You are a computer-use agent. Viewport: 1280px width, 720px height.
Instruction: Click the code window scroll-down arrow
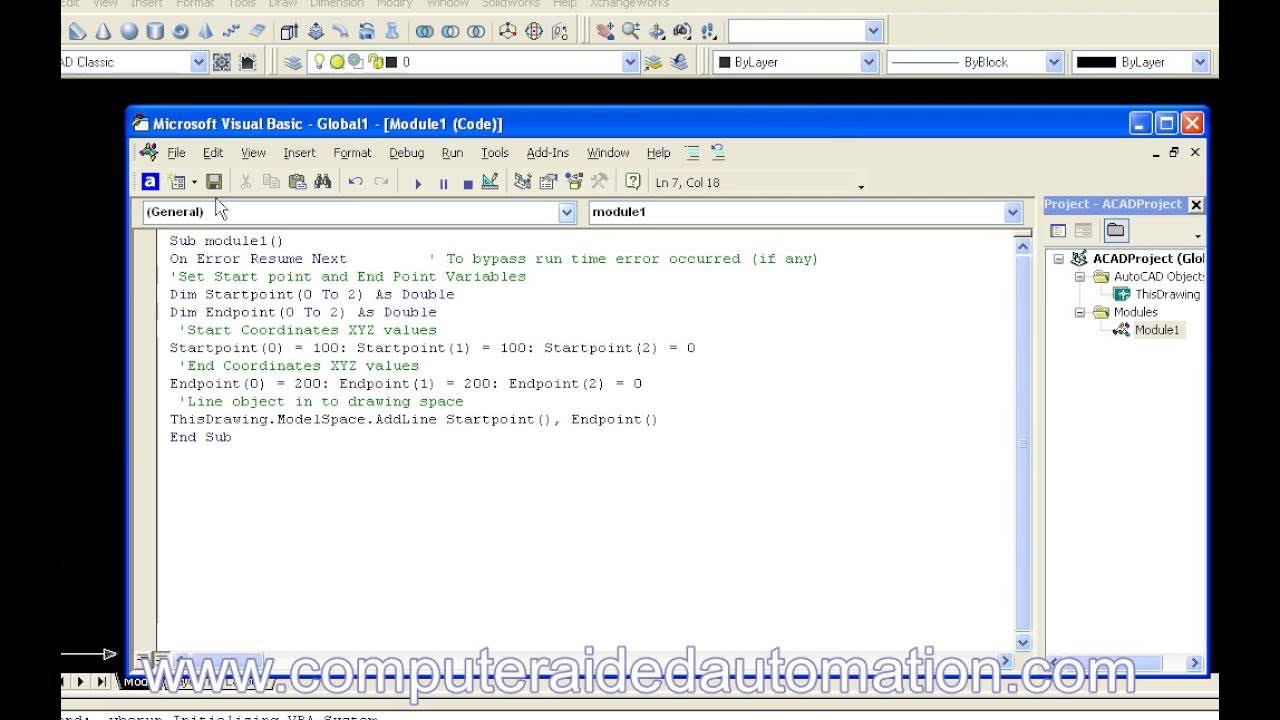coord(1023,642)
